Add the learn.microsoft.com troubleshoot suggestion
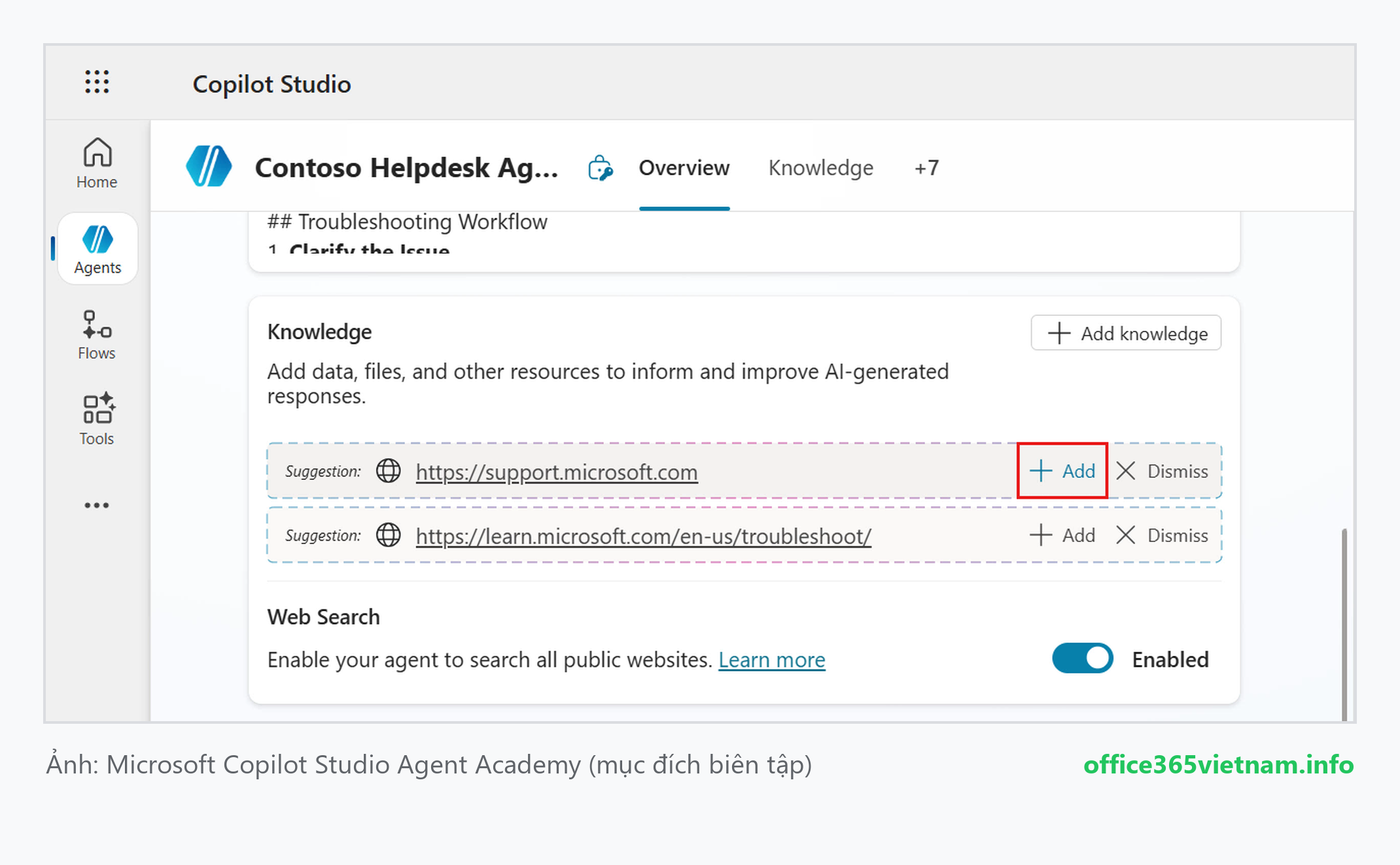1400x865 pixels. [1062, 535]
